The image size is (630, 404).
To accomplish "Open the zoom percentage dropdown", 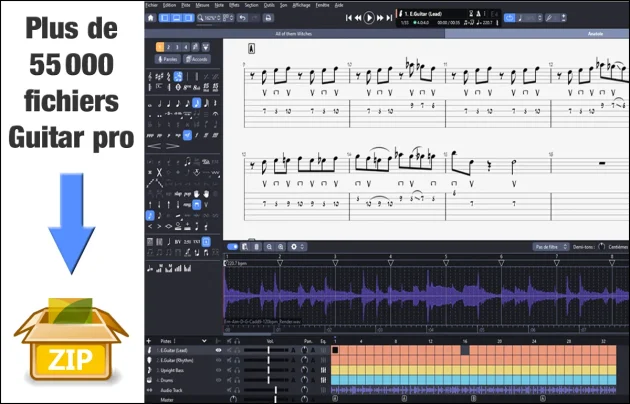I will (209, 18).
